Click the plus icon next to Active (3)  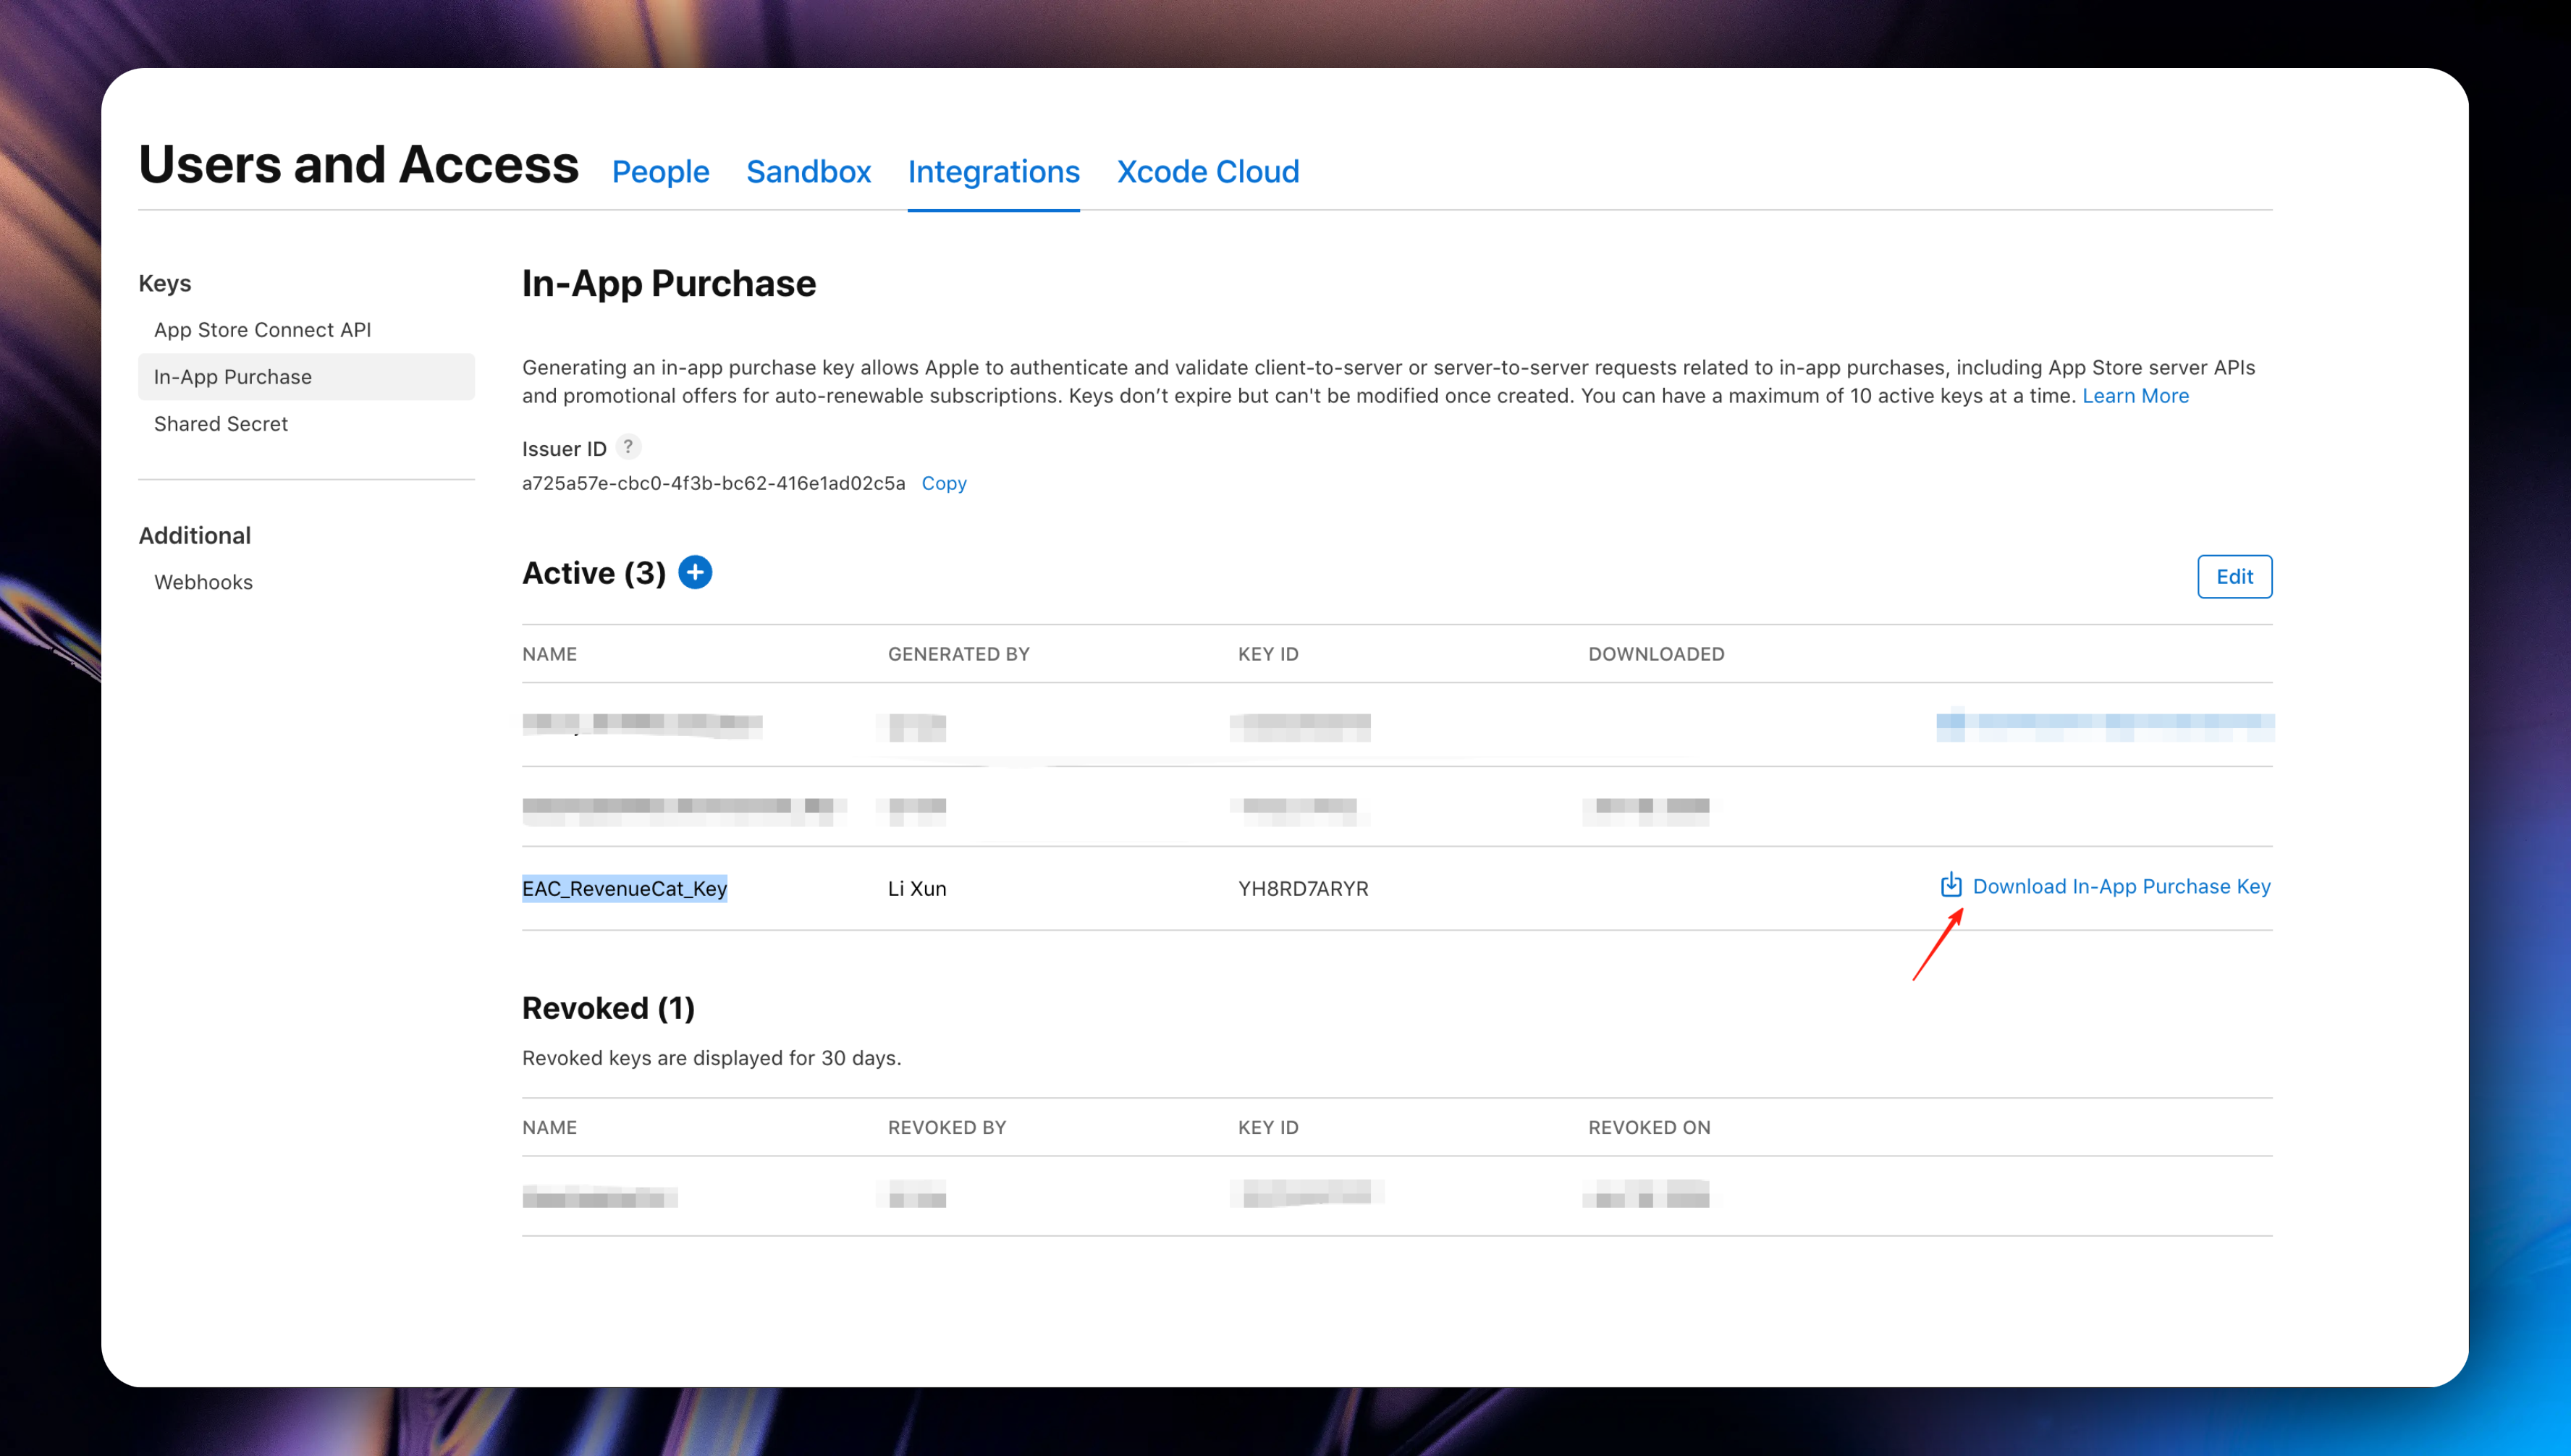(x=695, y=573)
